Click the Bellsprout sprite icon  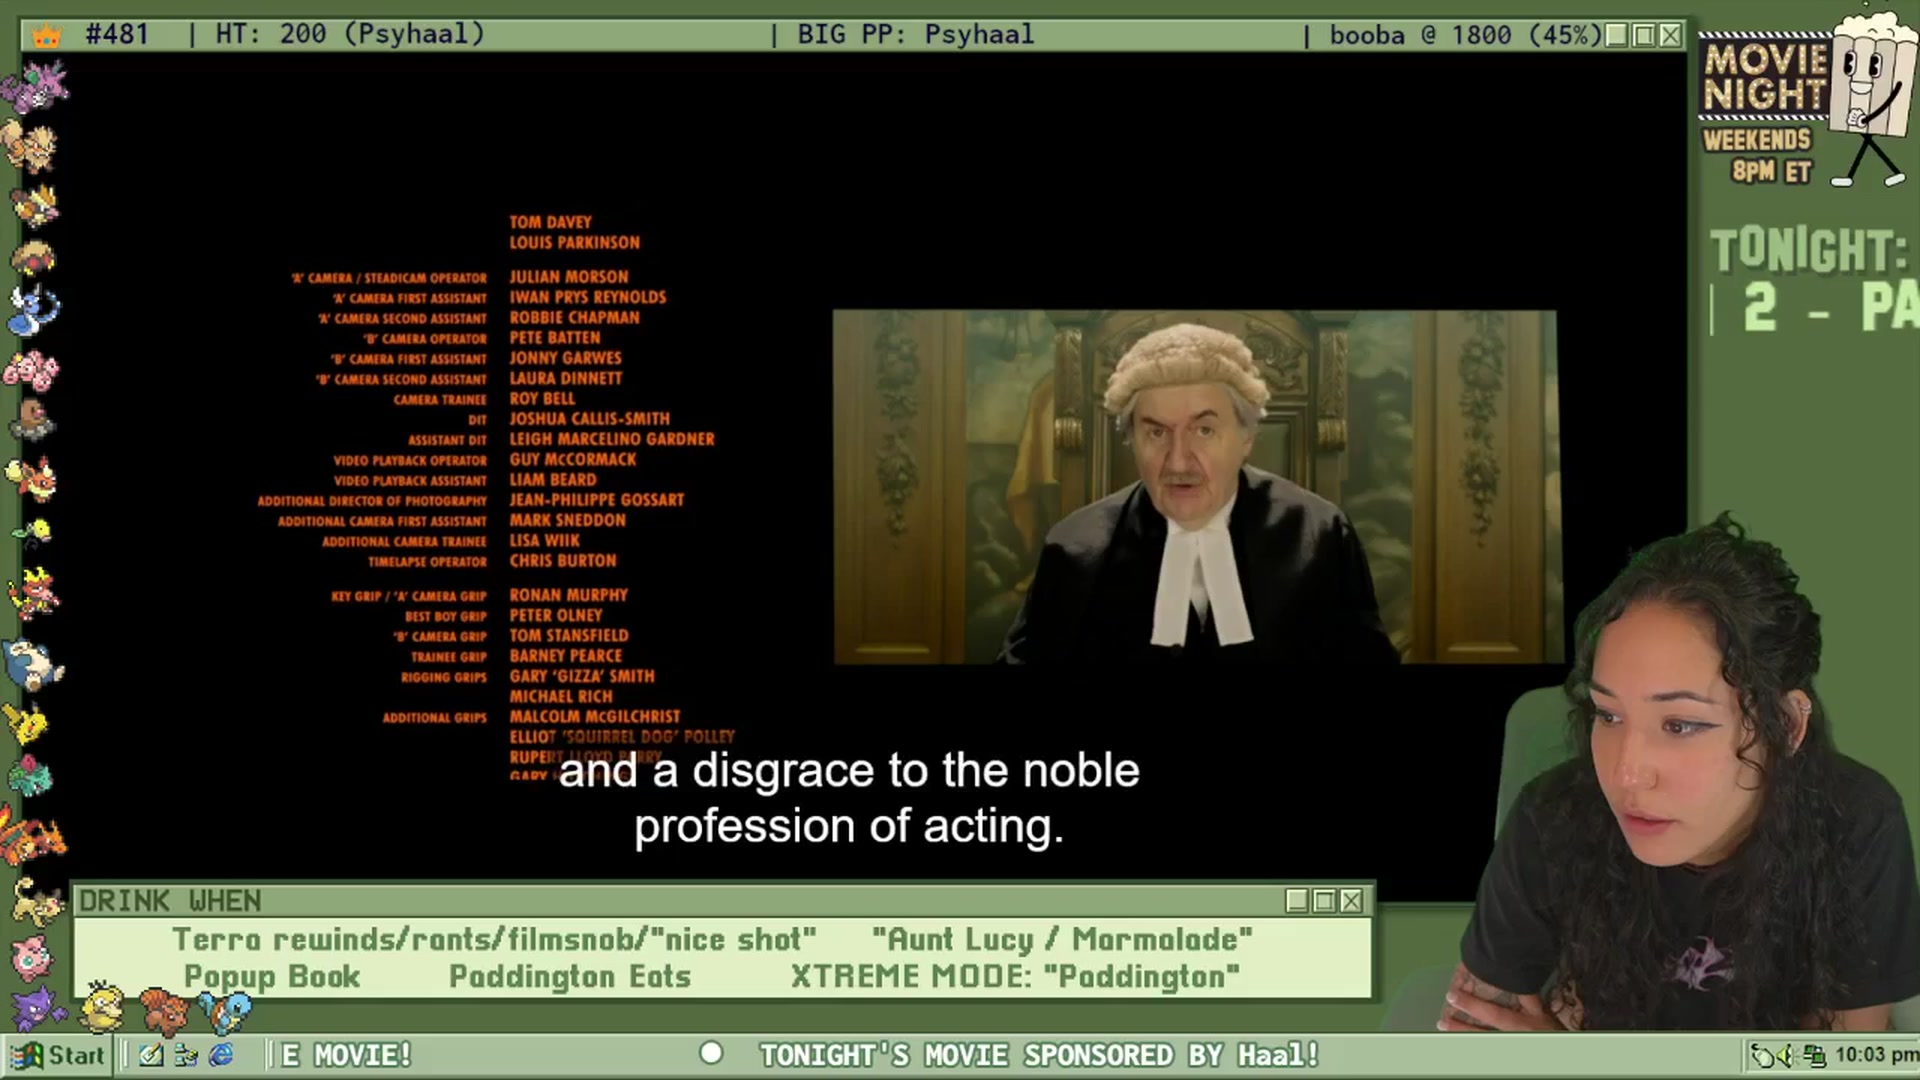pos(34,533)
